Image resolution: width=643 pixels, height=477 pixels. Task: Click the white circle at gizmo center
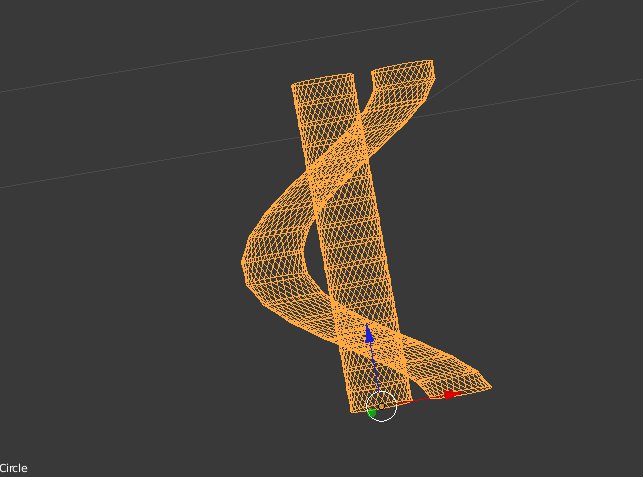point(381,406)
